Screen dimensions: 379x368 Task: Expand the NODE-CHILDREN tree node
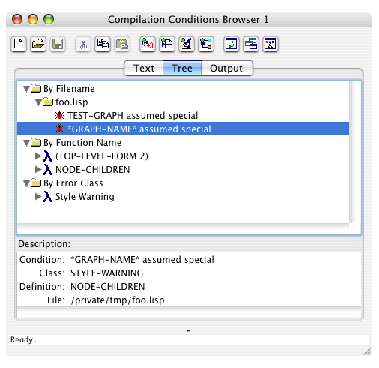coord(38,170)
